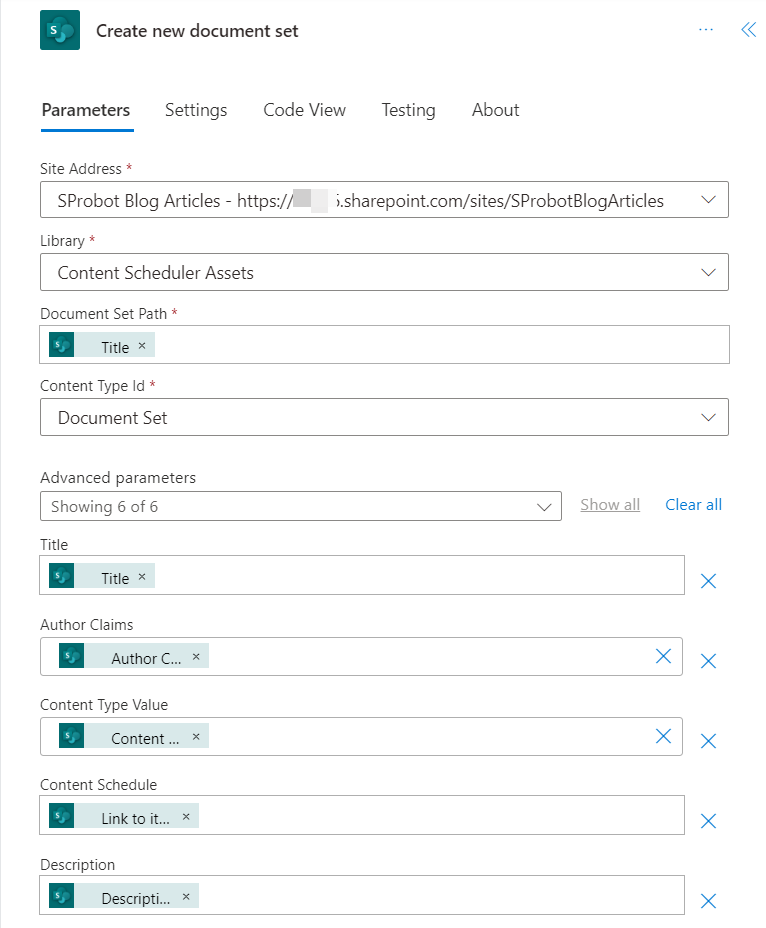Select the Link to it... dynamic content token
This screenshot has width=766, height=928.
[x=124, y=817]
